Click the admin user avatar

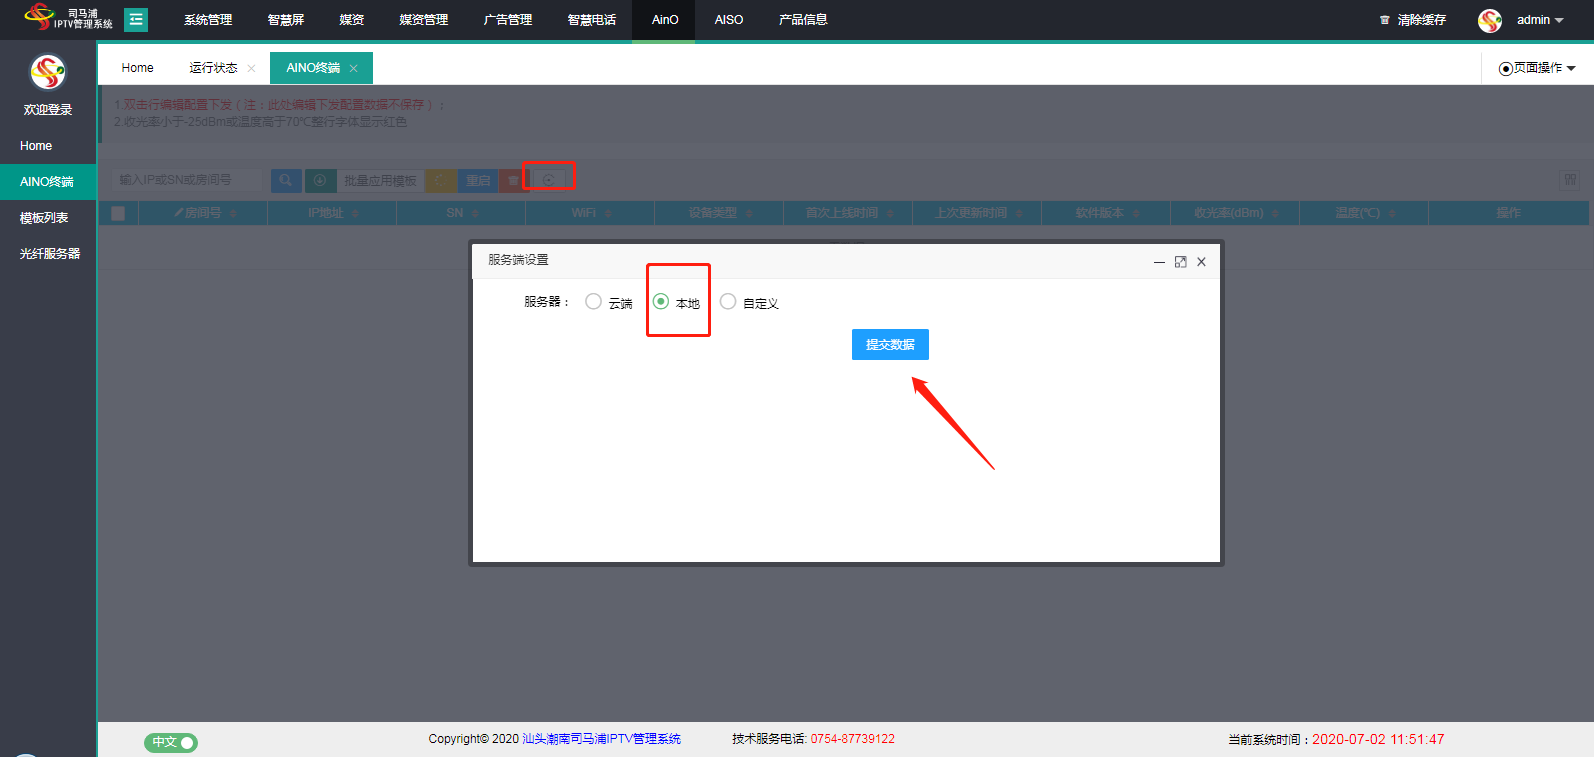(x=1490, y=20)
